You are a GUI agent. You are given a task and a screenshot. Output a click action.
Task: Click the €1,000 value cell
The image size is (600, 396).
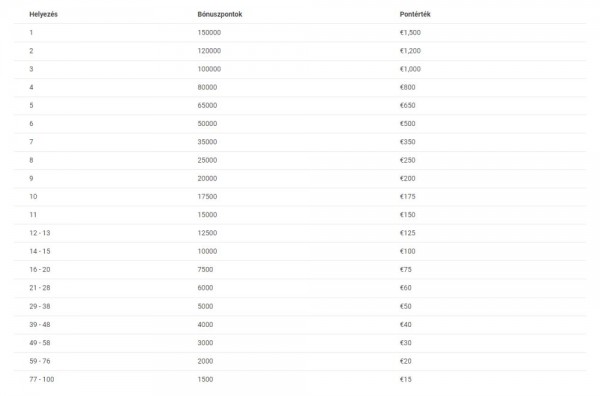pos(410,69)
